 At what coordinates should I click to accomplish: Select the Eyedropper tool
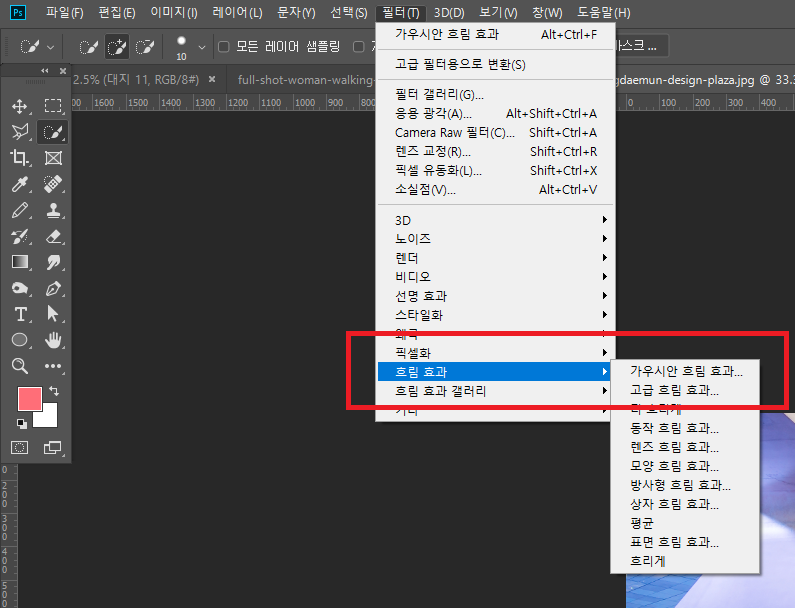click(x=19, y=184)
